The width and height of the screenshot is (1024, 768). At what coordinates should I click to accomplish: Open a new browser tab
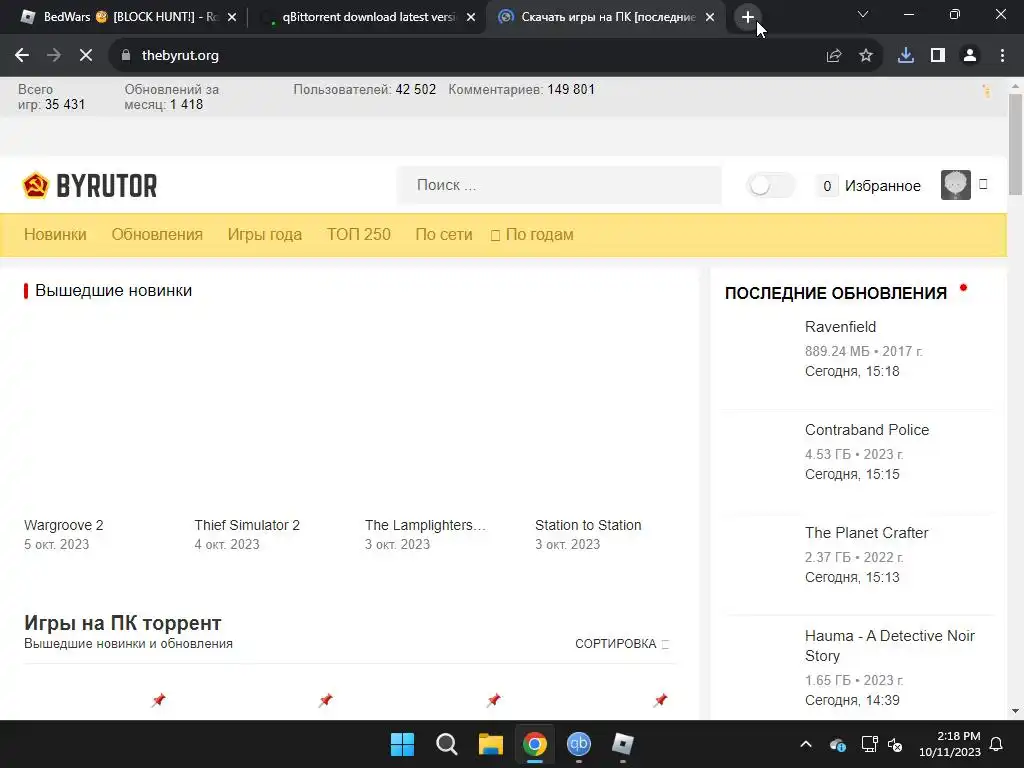(748, 17)
